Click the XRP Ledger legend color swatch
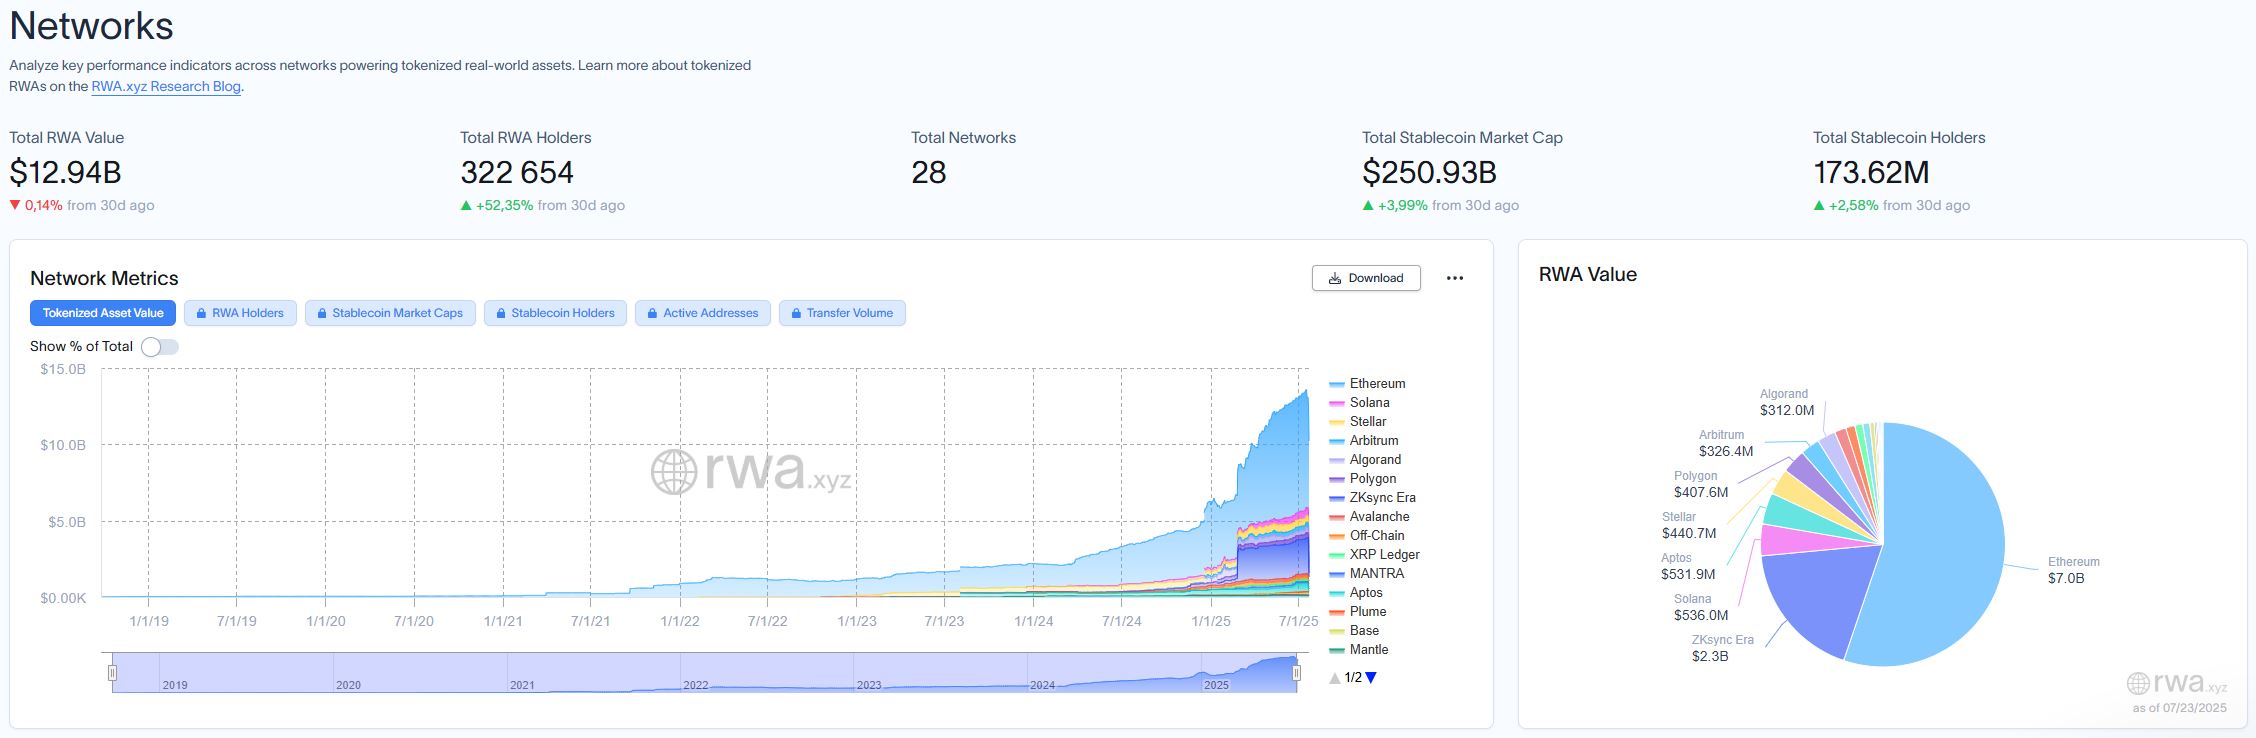 tap(1336, 556)
